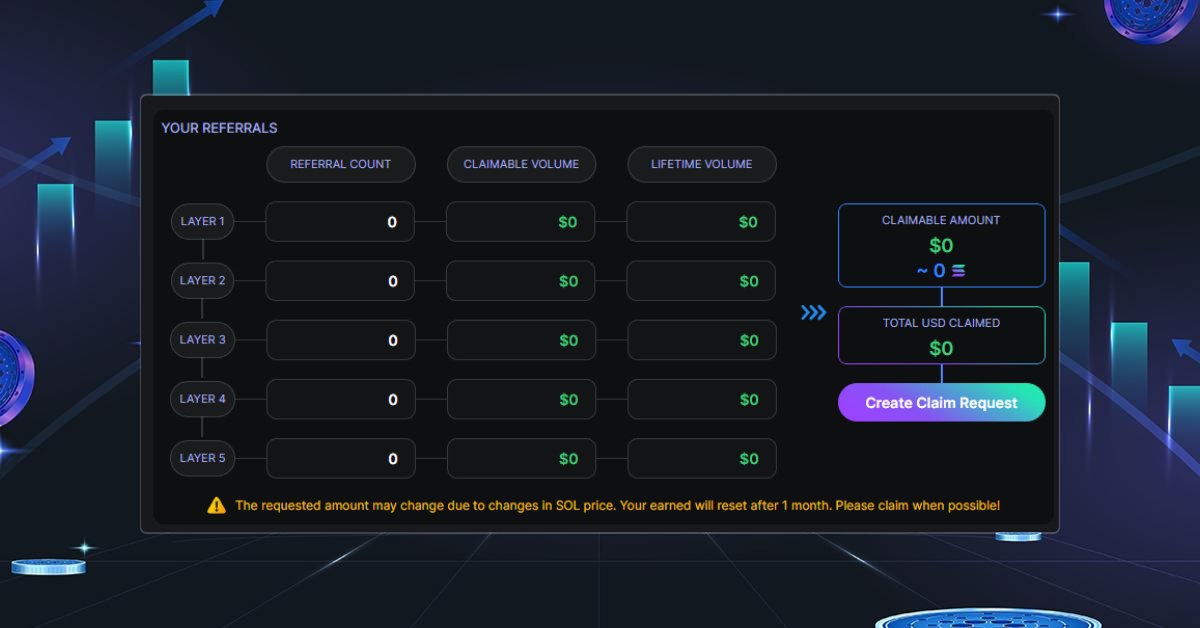Click the triple-chevron arrow pointing to claim panel

point(813,312)
